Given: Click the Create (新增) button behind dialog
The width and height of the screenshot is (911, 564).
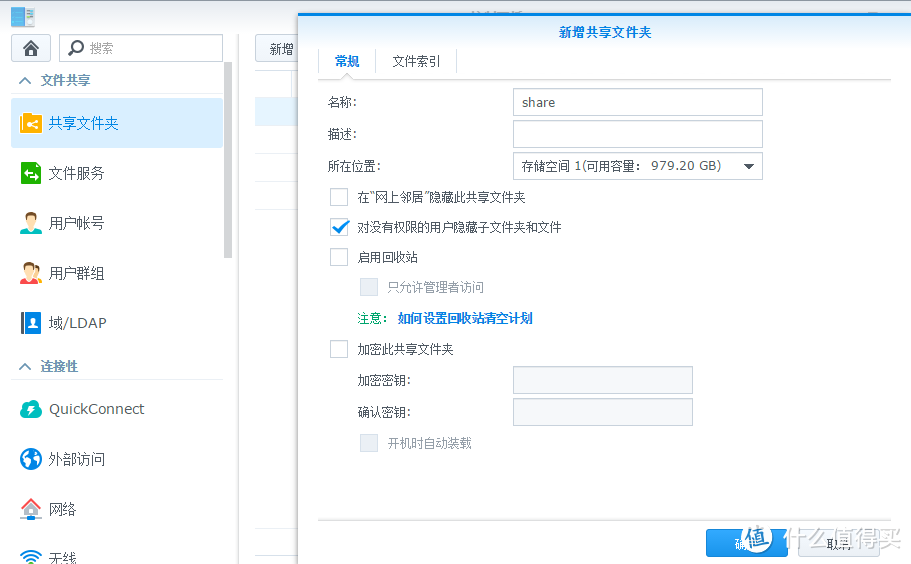Looking at the screenshot, I should tap(277, 49).
